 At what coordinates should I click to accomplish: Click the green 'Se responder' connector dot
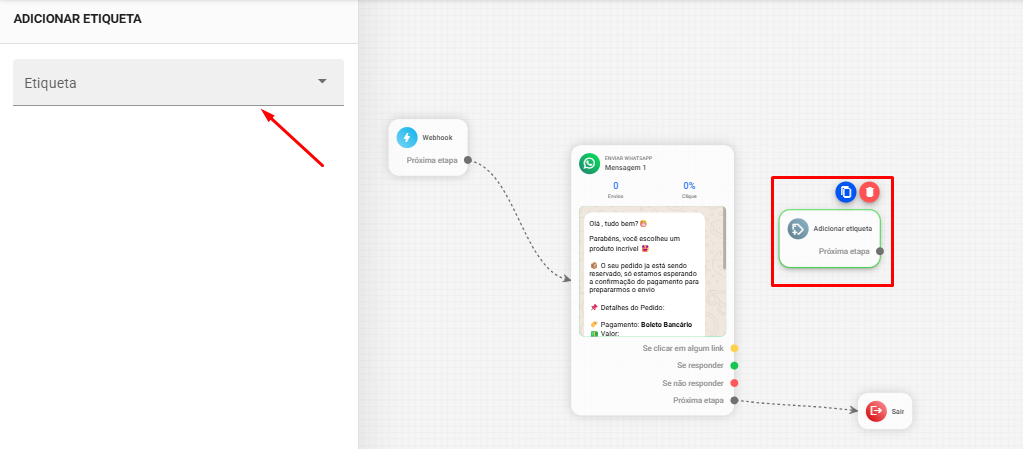coord(734,366)
